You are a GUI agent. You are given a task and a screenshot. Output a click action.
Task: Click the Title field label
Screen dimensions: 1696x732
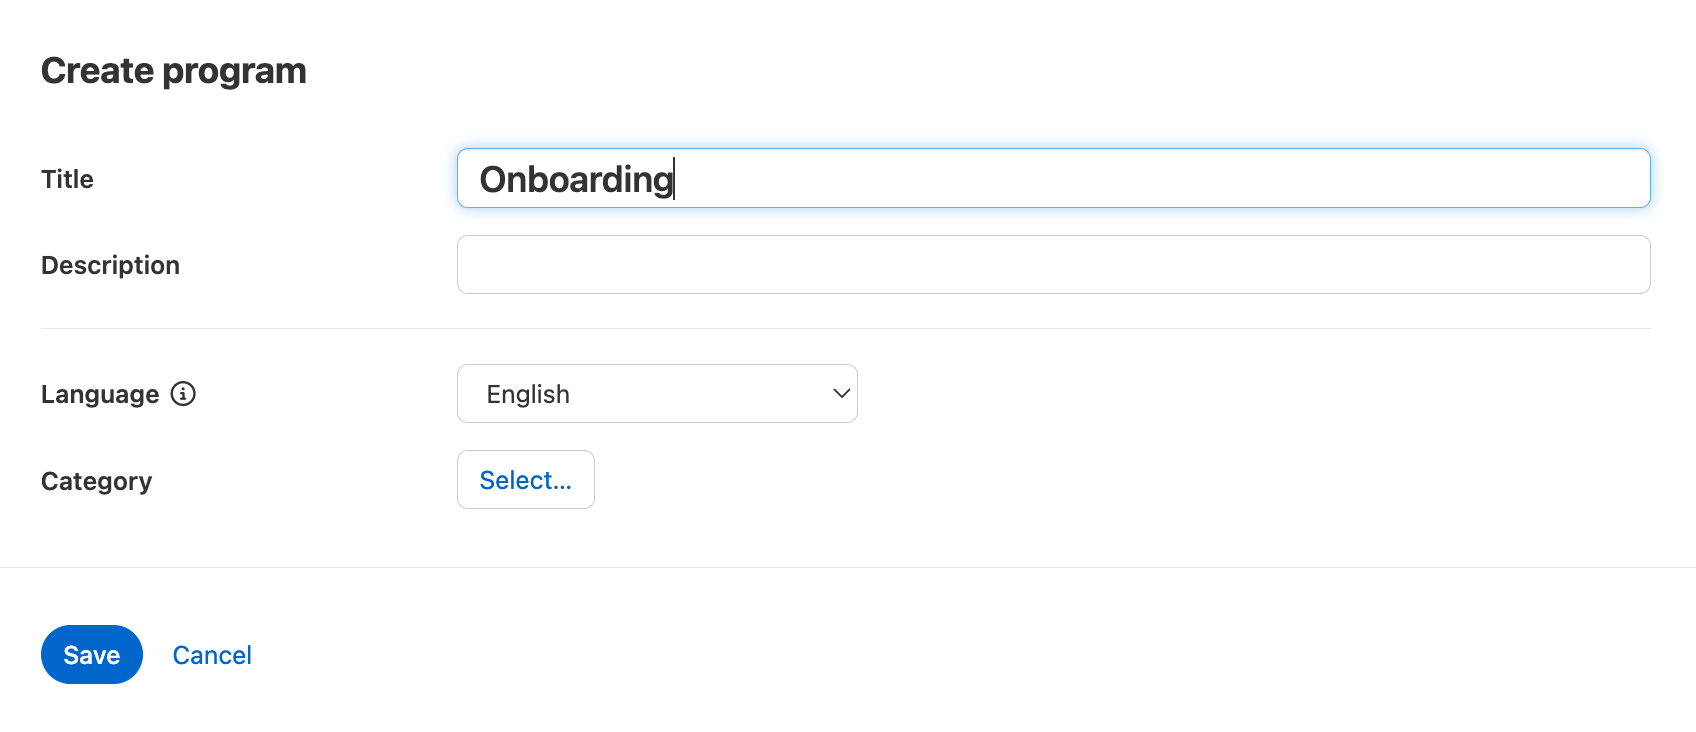(x=67, y=179)
